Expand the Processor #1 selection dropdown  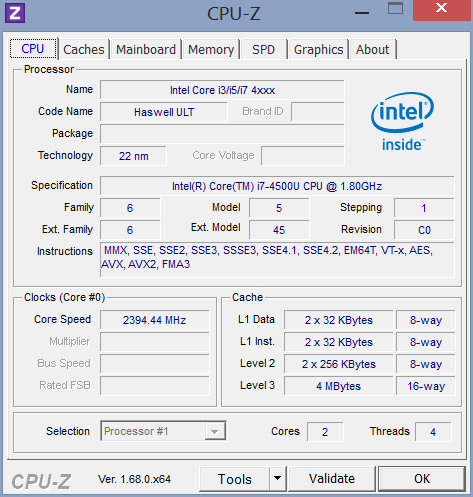(x=214, y=431)
